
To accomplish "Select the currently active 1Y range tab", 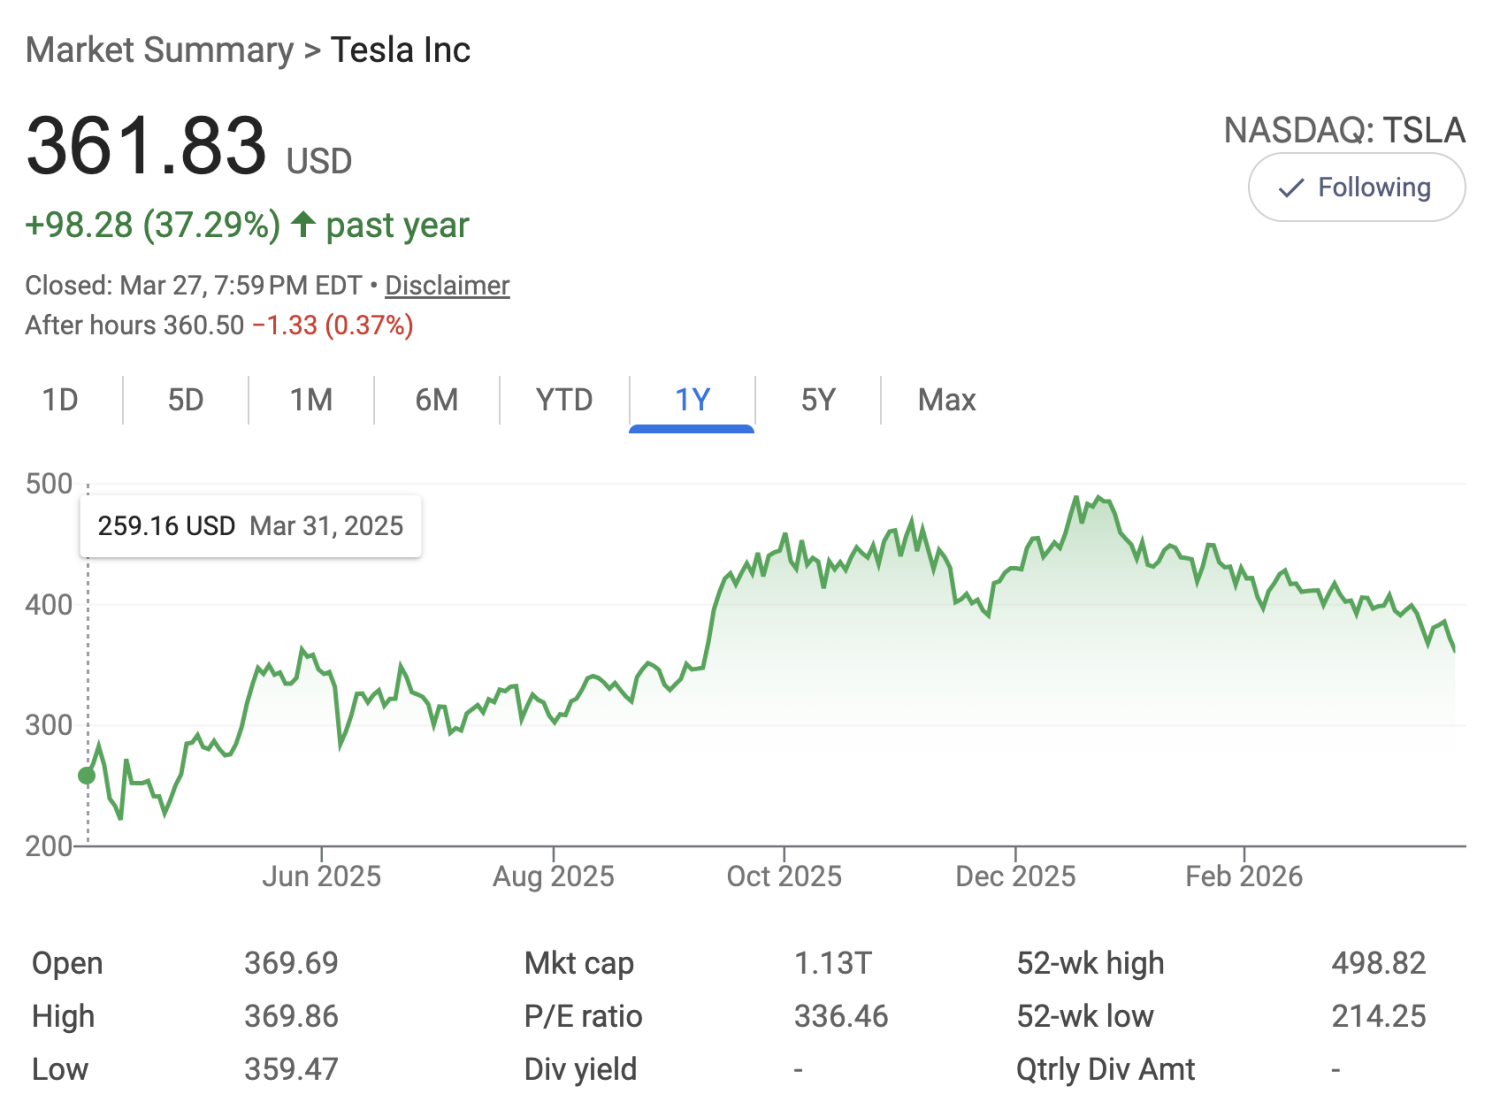I will [692, 399].
